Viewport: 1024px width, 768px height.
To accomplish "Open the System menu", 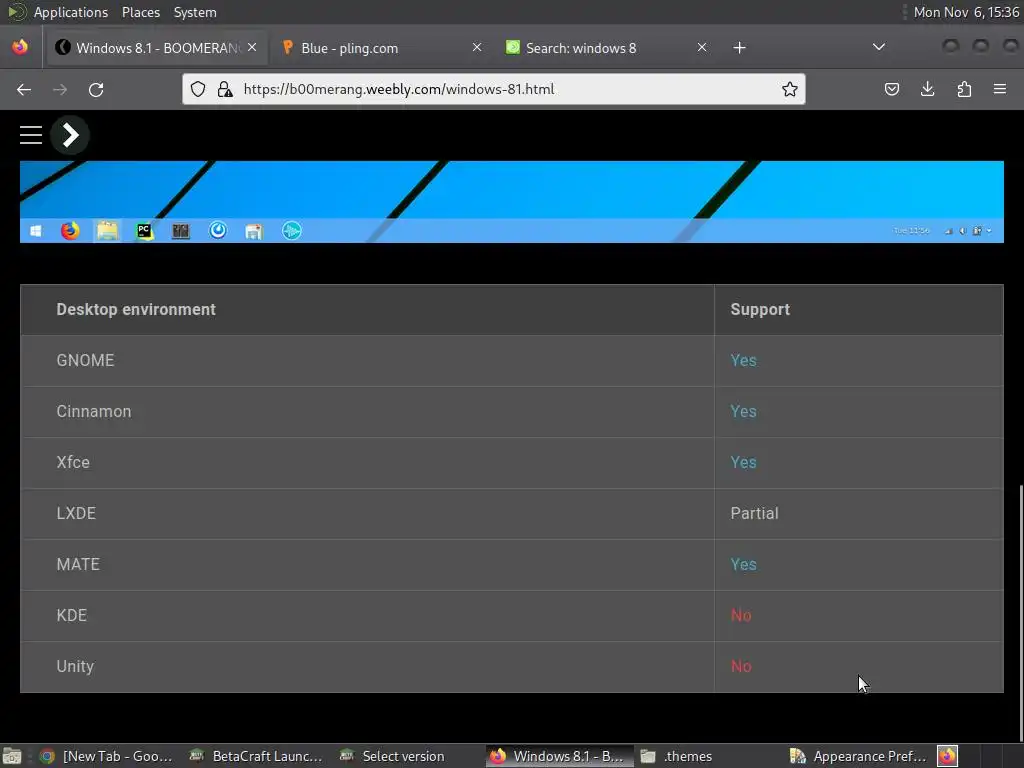I will (195, 12).
